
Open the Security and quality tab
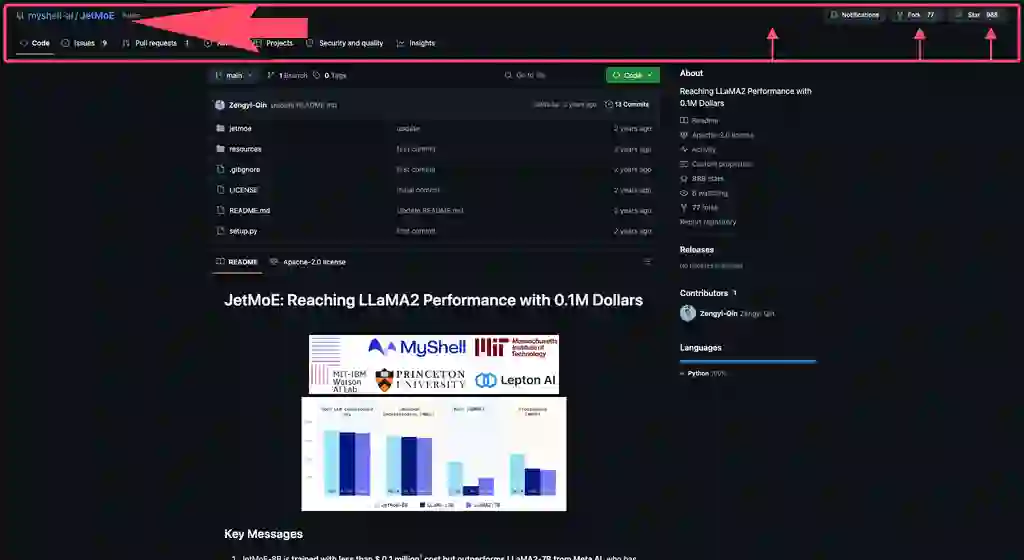coord(345,43)
